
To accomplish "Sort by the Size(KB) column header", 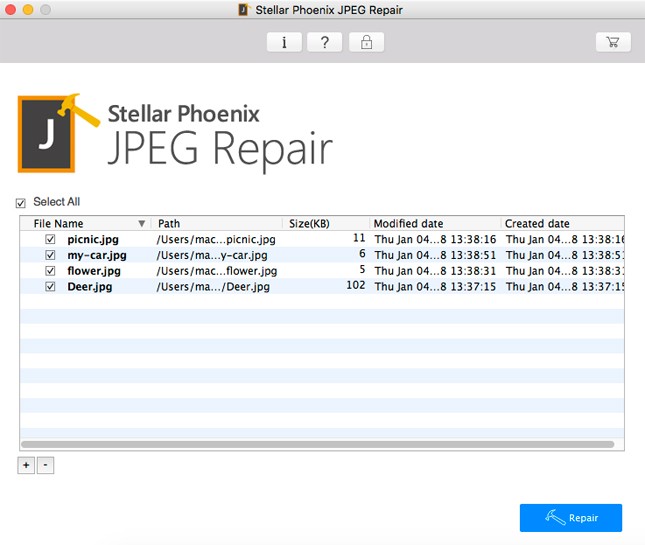I will (326, 223).
